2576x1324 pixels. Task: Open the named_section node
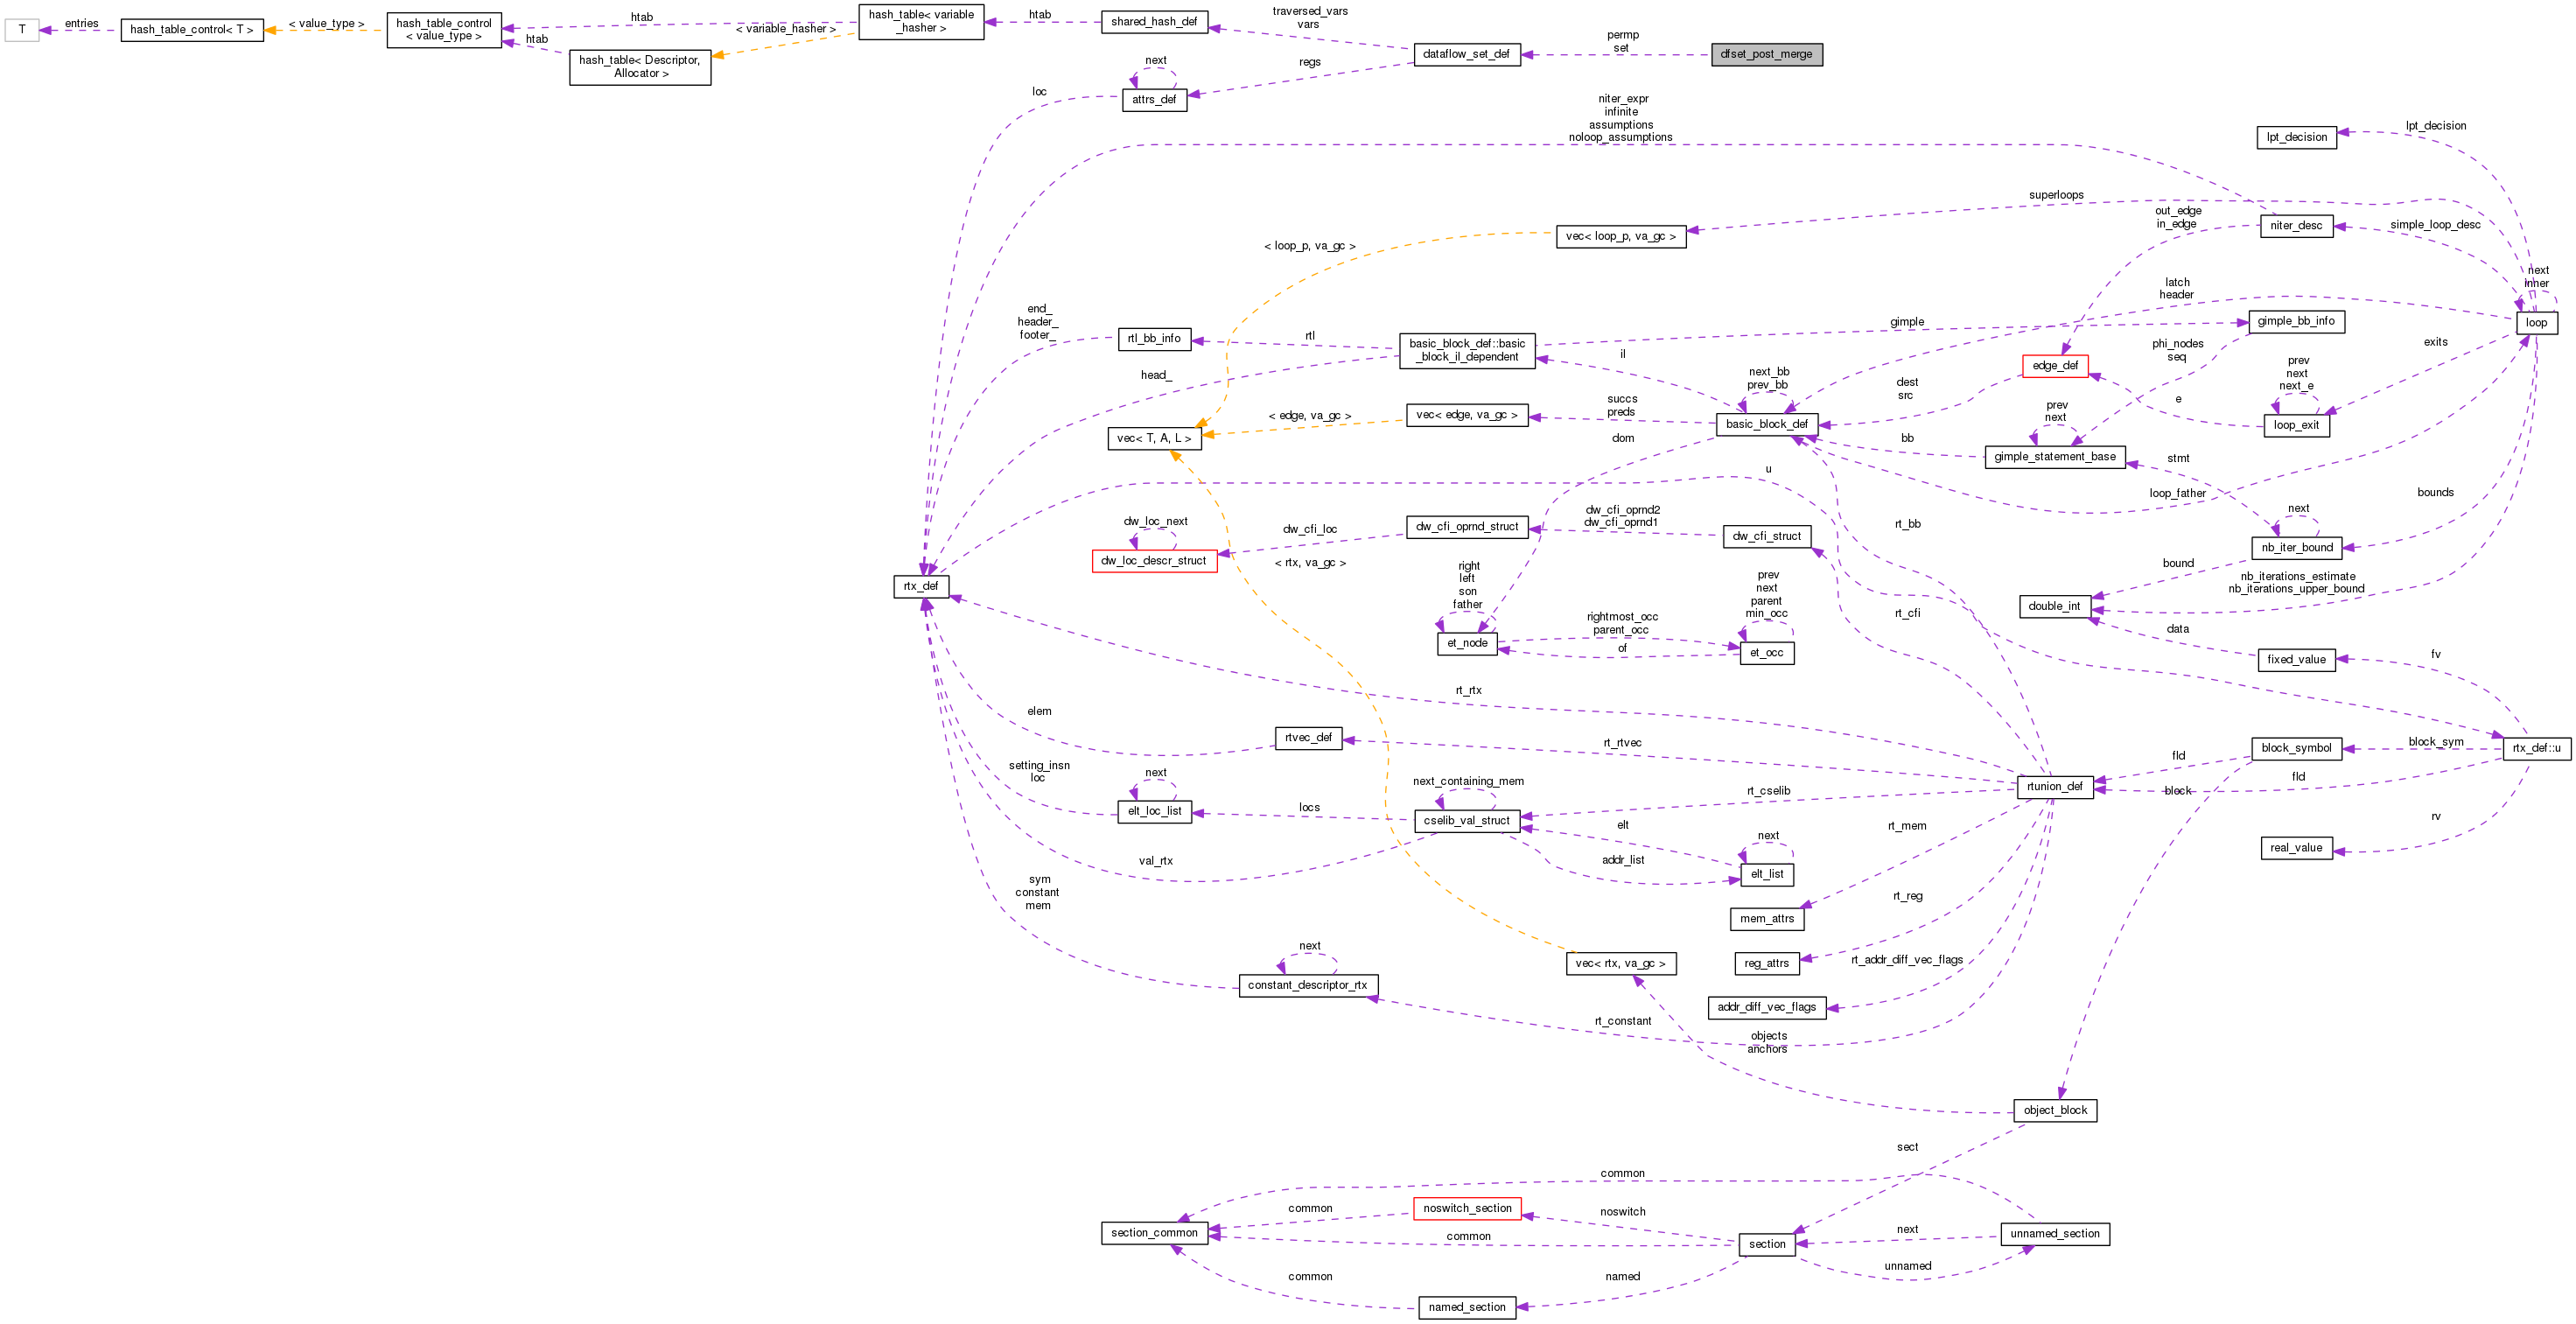point(1466,1308)
